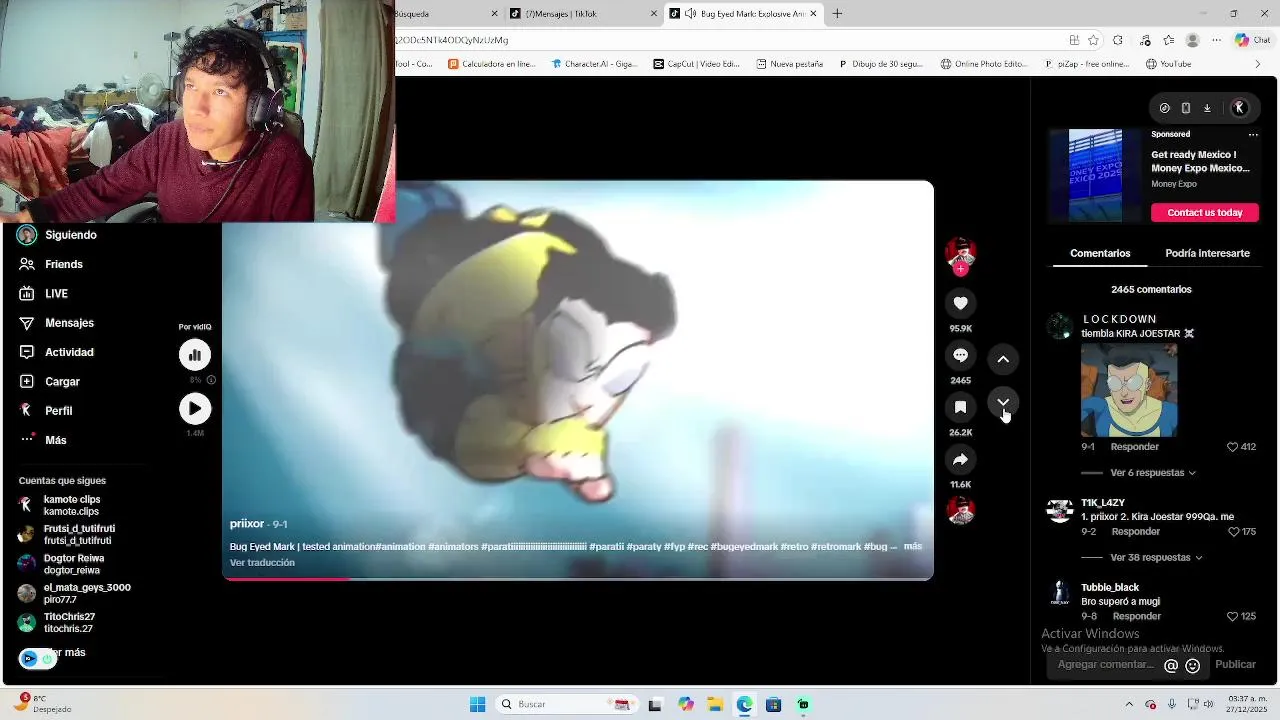Save the video with the bookmark icon

point(960,407)
